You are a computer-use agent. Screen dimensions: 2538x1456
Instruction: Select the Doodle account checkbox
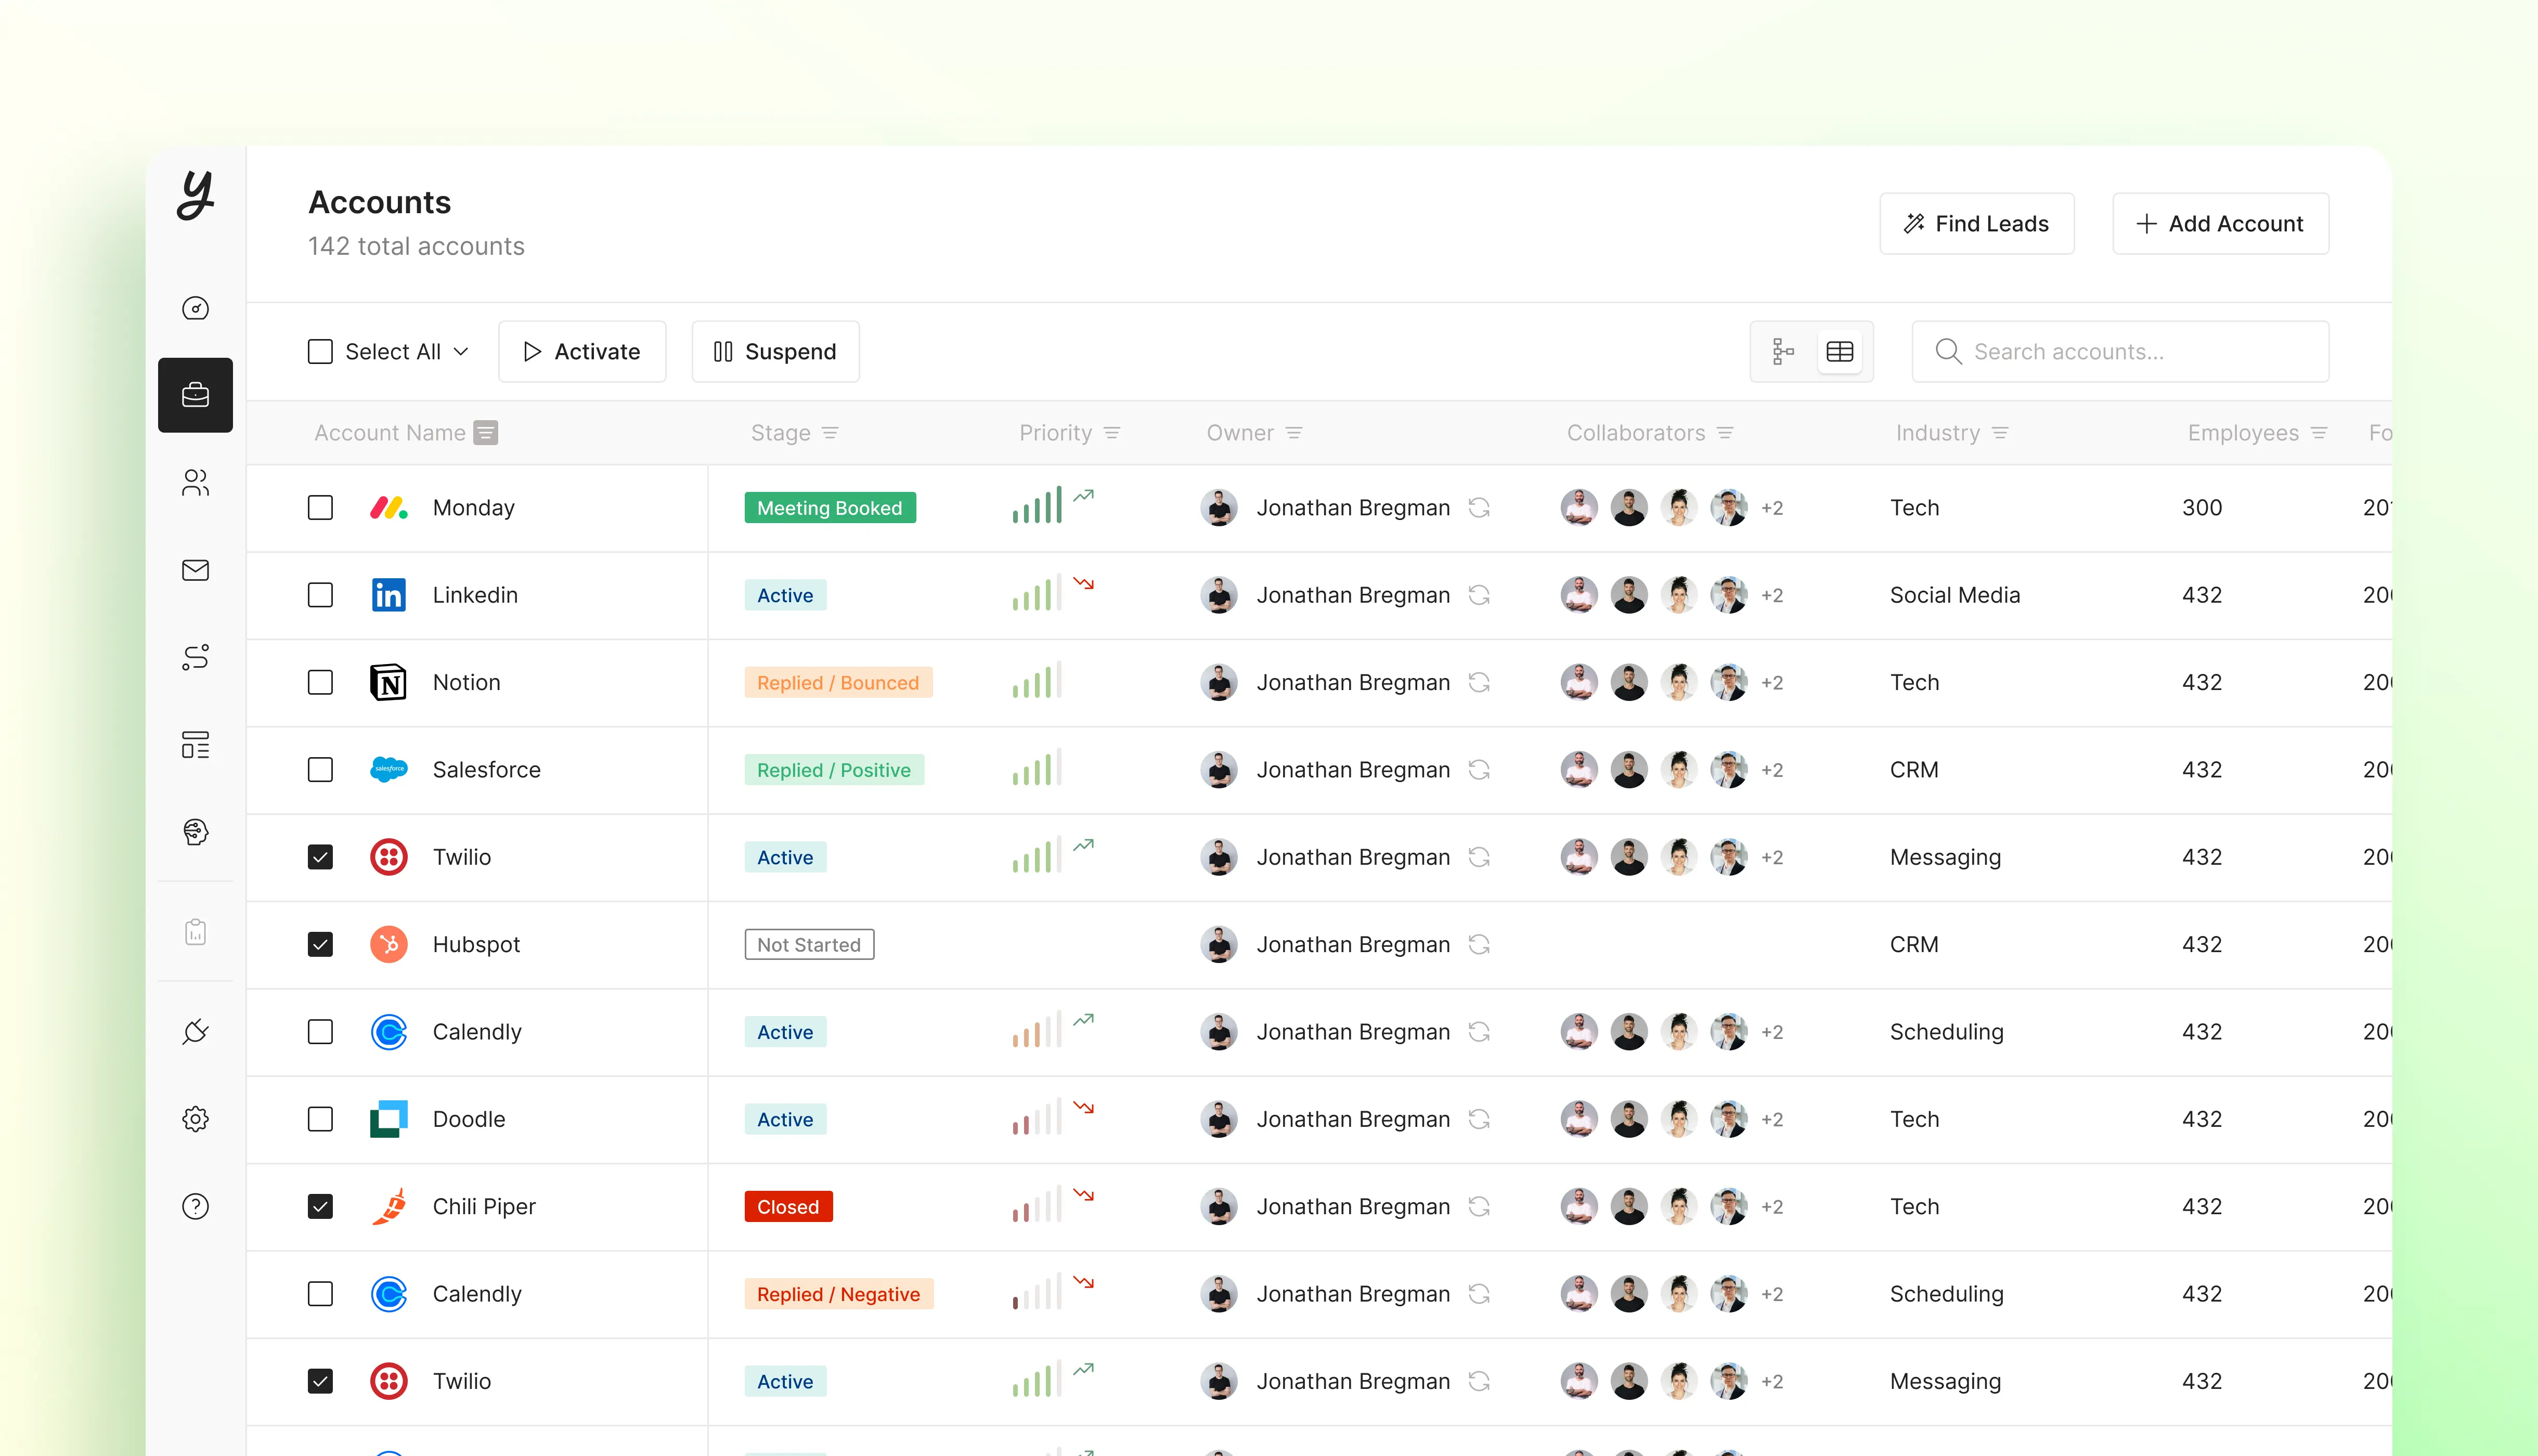tap(320, 1119)
